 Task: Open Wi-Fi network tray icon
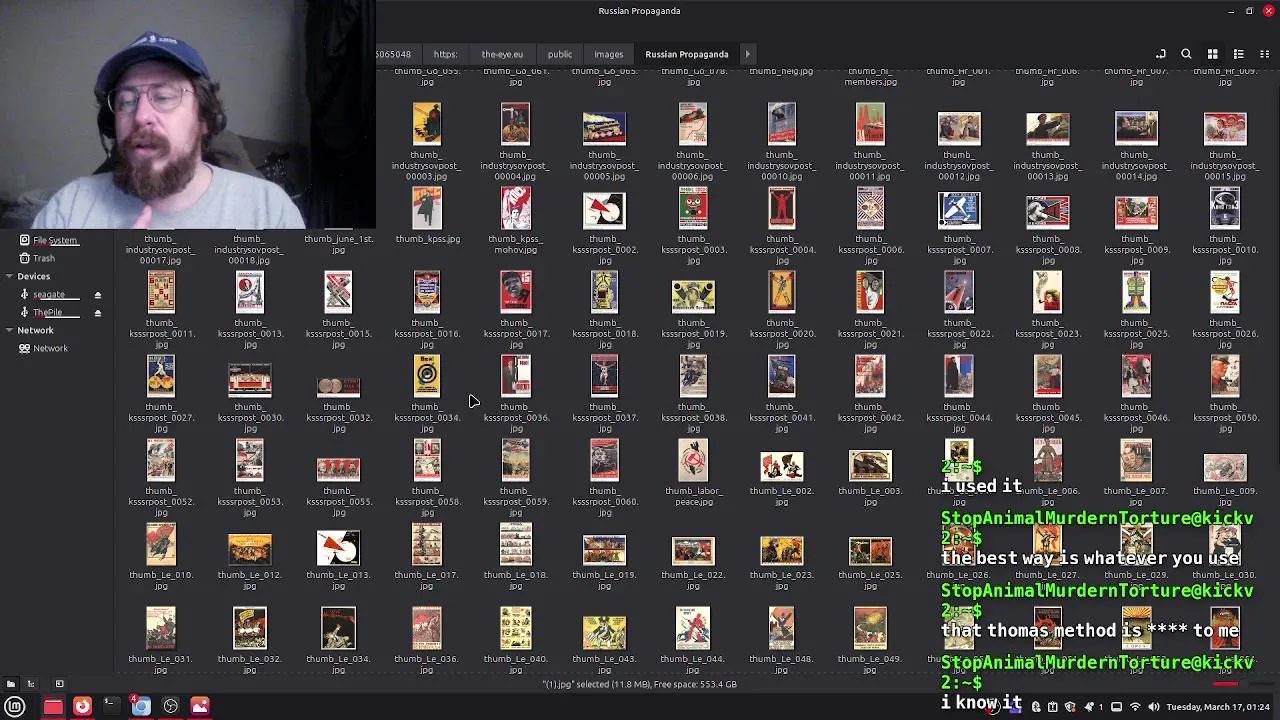[x=1135, y=707]
